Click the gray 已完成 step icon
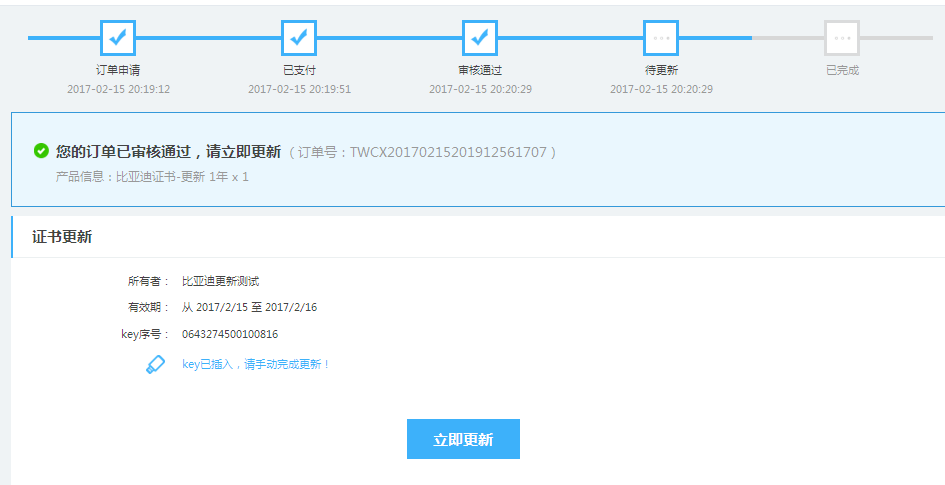 tap(842, 38)
